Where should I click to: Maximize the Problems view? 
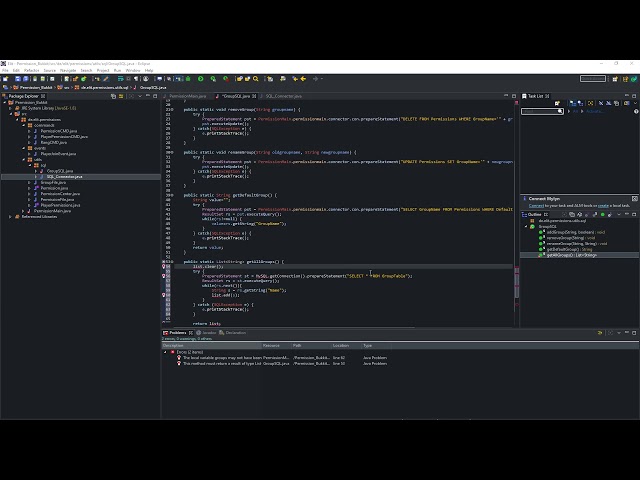(x=634, y=333)
